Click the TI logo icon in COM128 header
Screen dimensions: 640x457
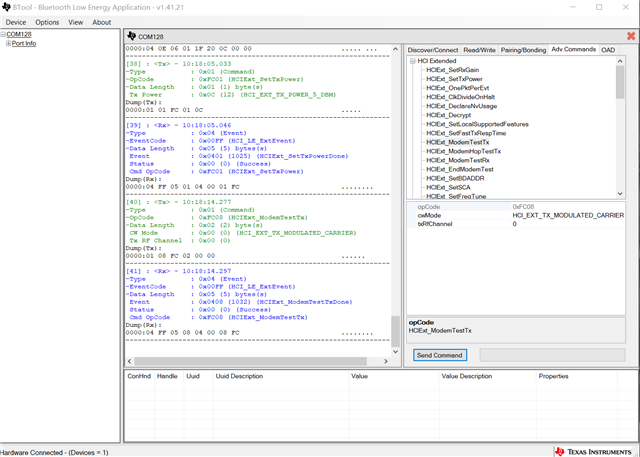131,37
